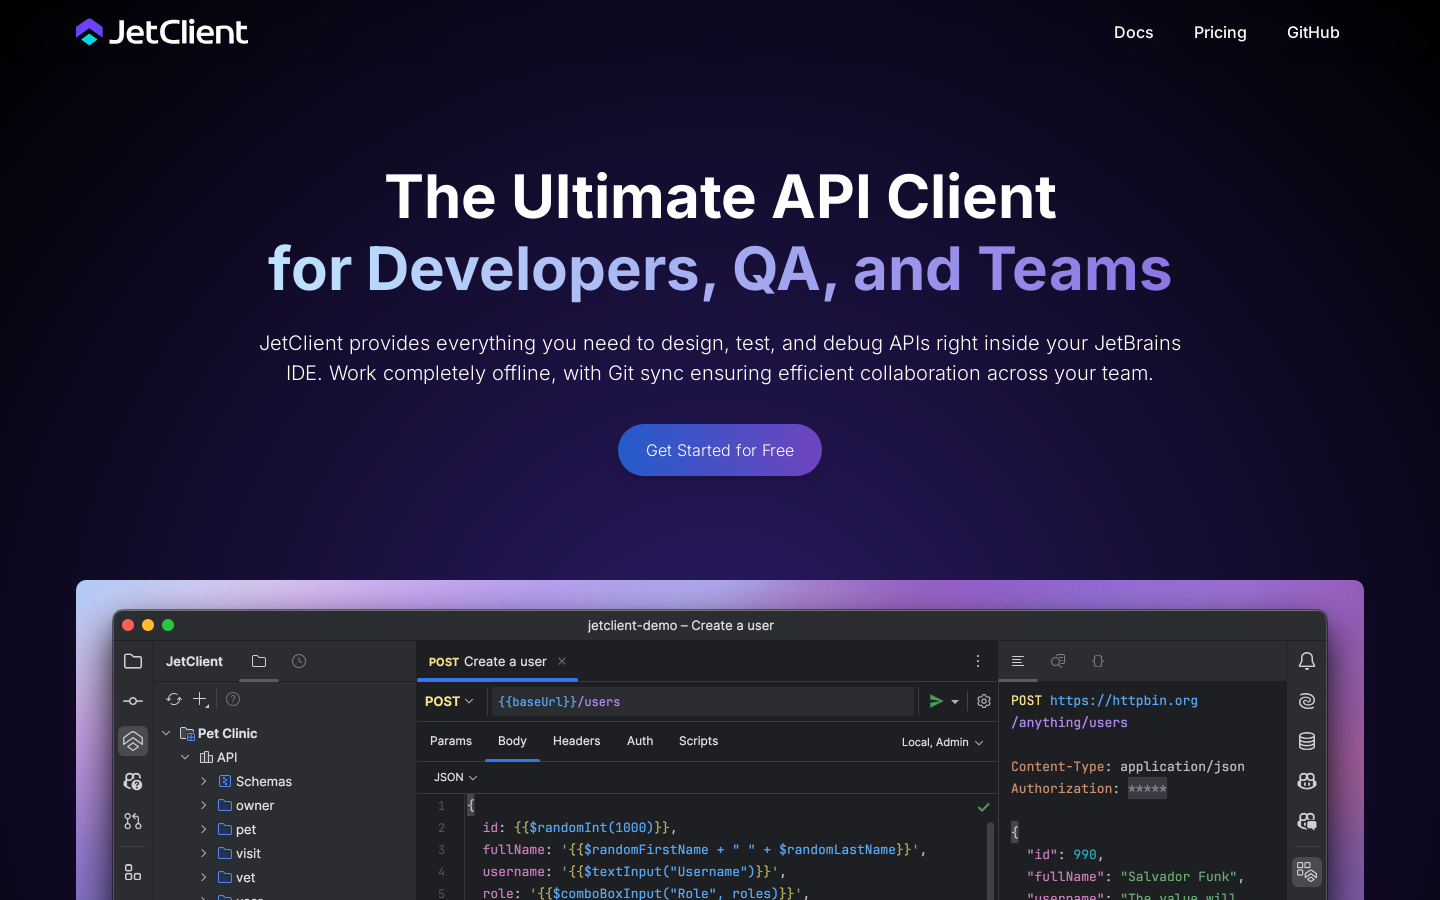Select the JetClient layered tool window icon
This screenshot has width=1440, height=900.
133,741
